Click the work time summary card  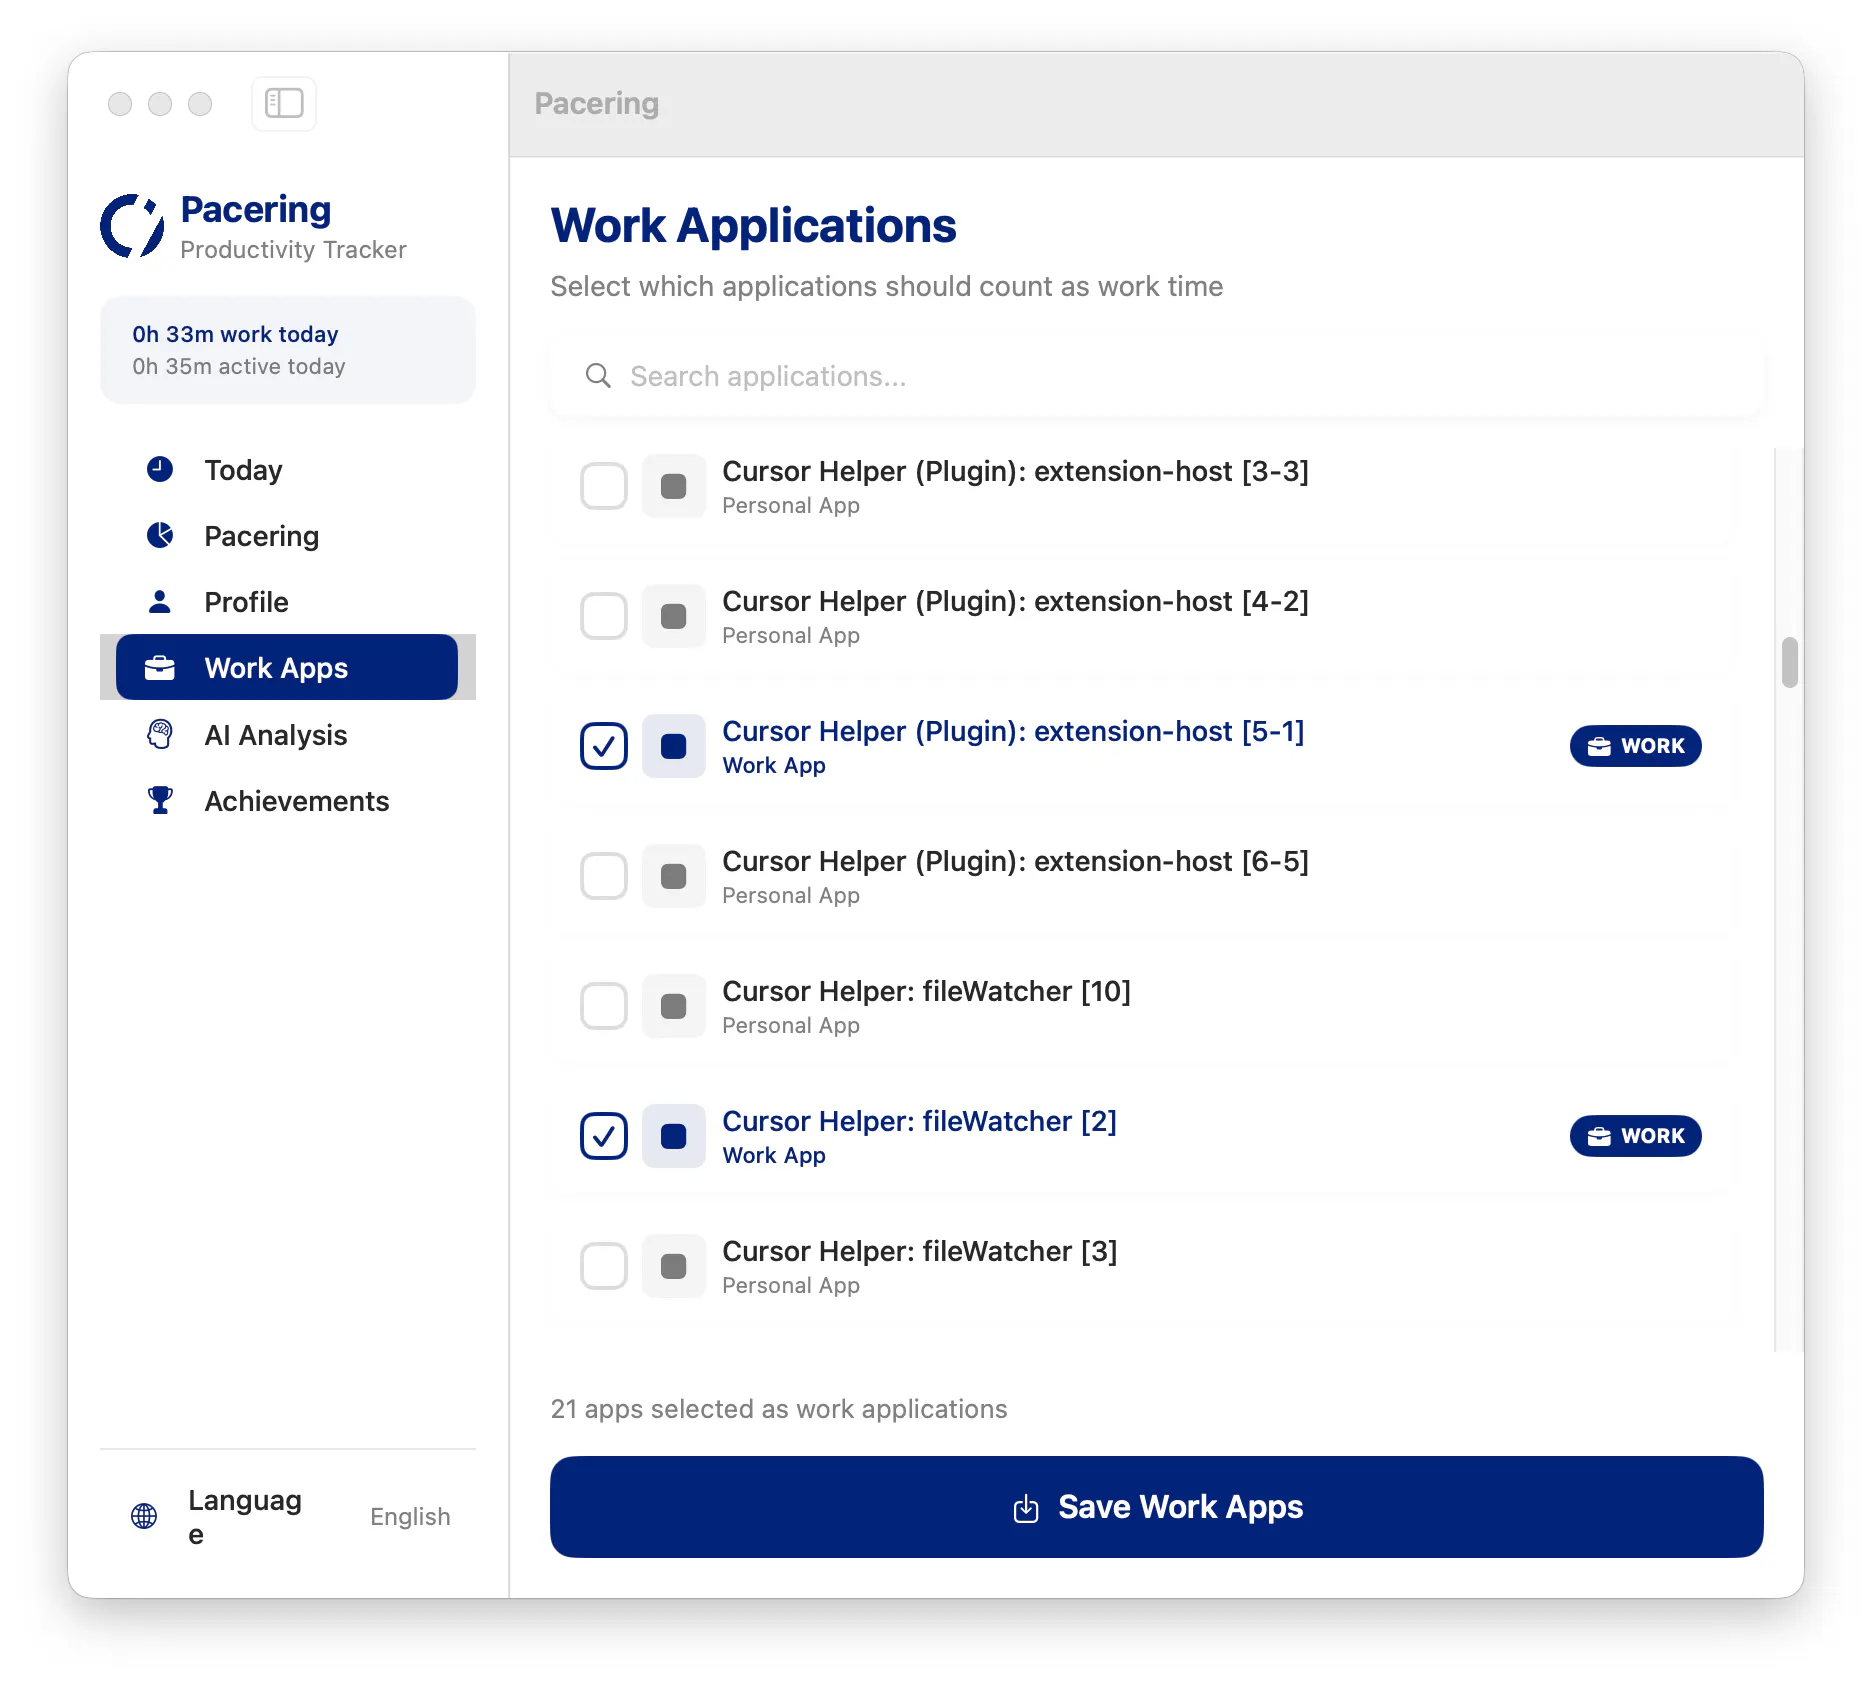pyautogui.click(x=288, y=350)
